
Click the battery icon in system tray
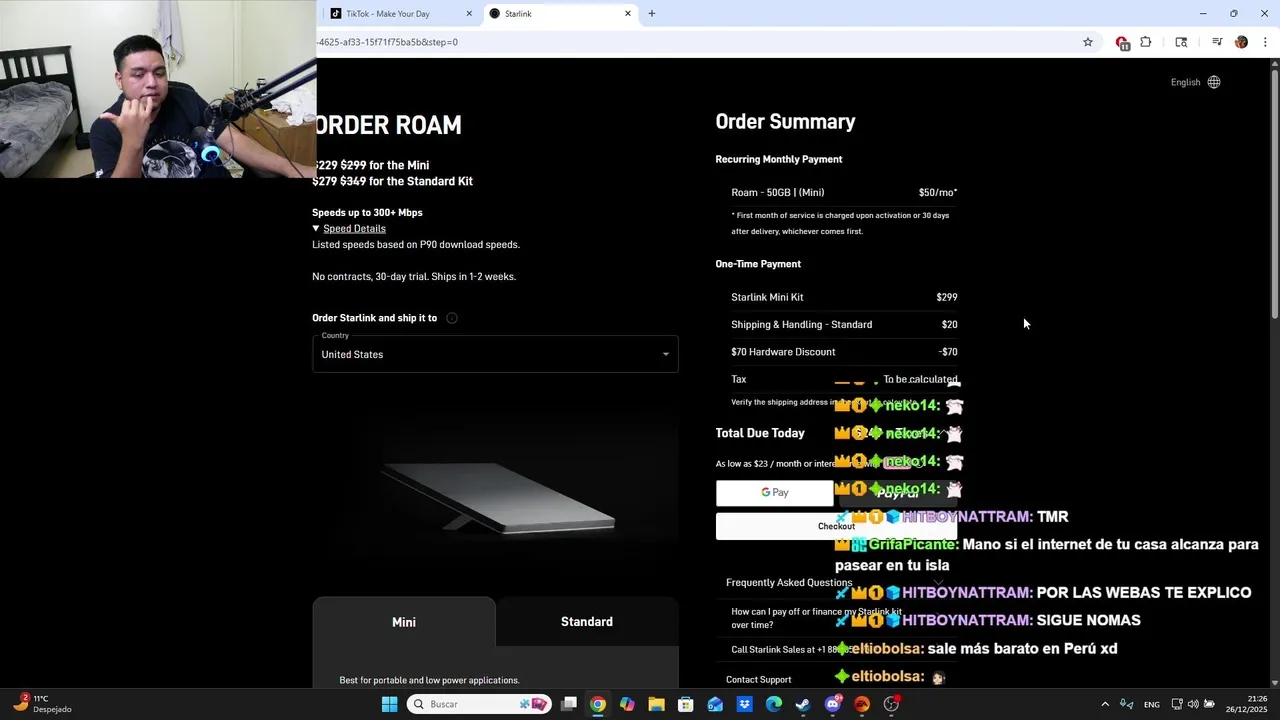[x=1209, y=704]
